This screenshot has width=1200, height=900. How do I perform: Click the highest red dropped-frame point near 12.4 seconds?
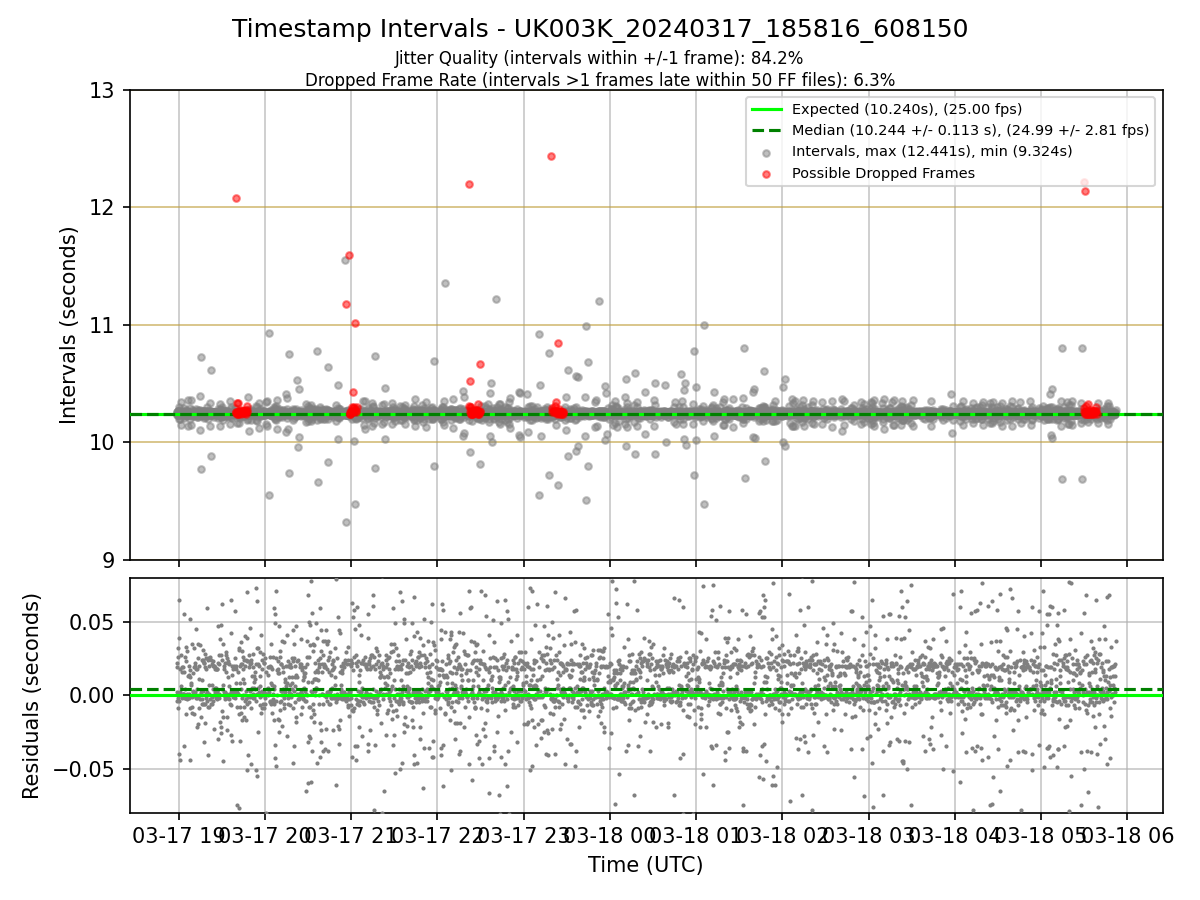[x=551, y=156]
